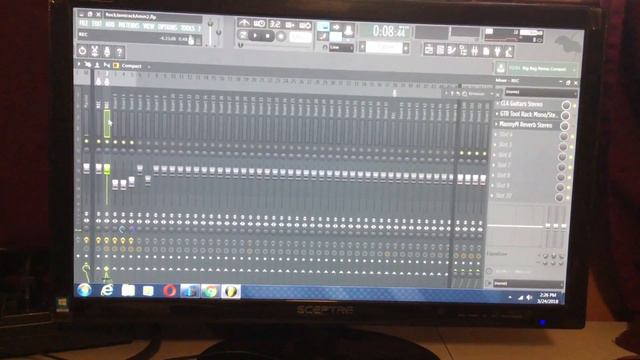The width and height of the screenshot is (640, 360).
Task: Click the sixth icon in the window shortcut row
Action: tap(486, 51)
